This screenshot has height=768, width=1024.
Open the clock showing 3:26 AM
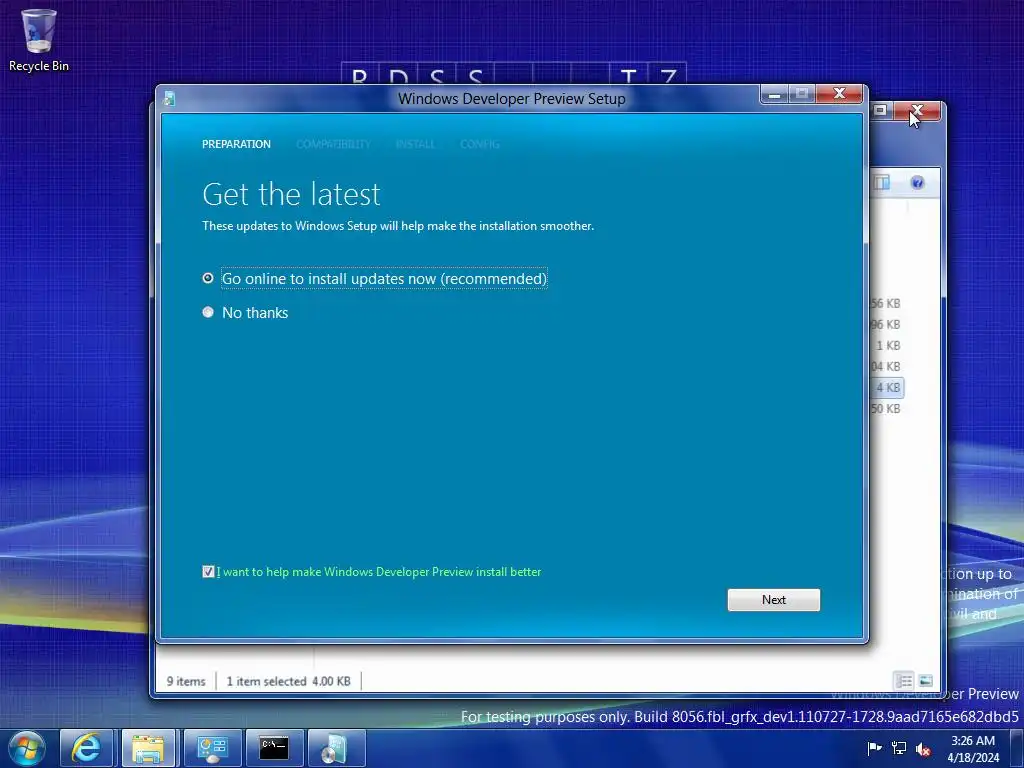tap(973, 749)
